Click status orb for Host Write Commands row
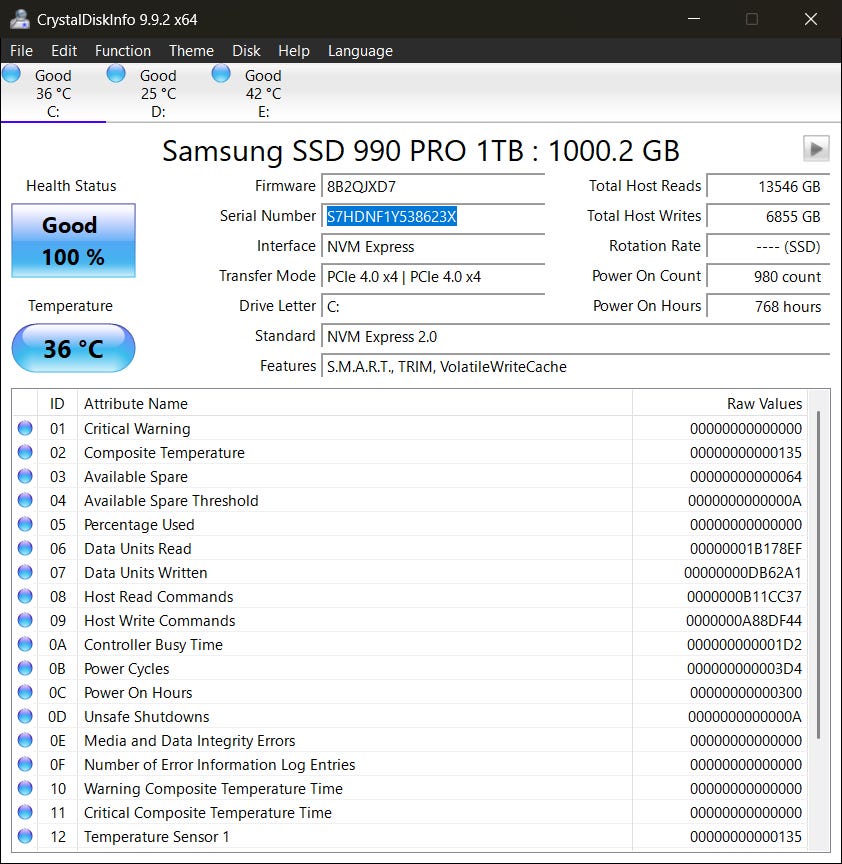 [25, 620]
